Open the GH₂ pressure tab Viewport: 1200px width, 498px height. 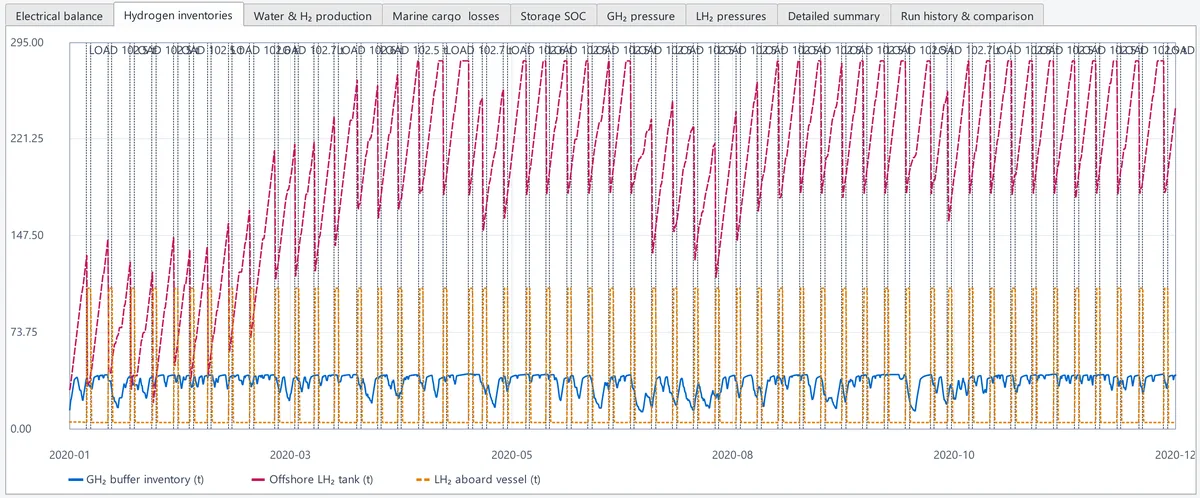tap(641, 16)
